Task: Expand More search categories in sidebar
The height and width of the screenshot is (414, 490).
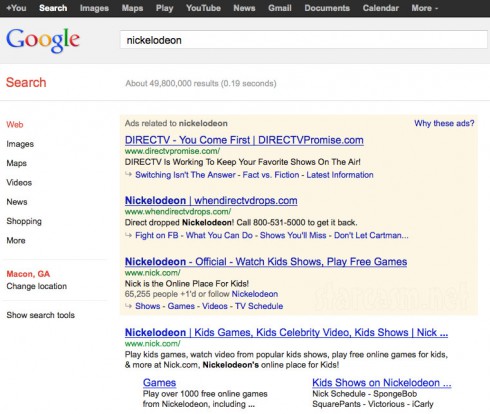Action: coord(16,240)
